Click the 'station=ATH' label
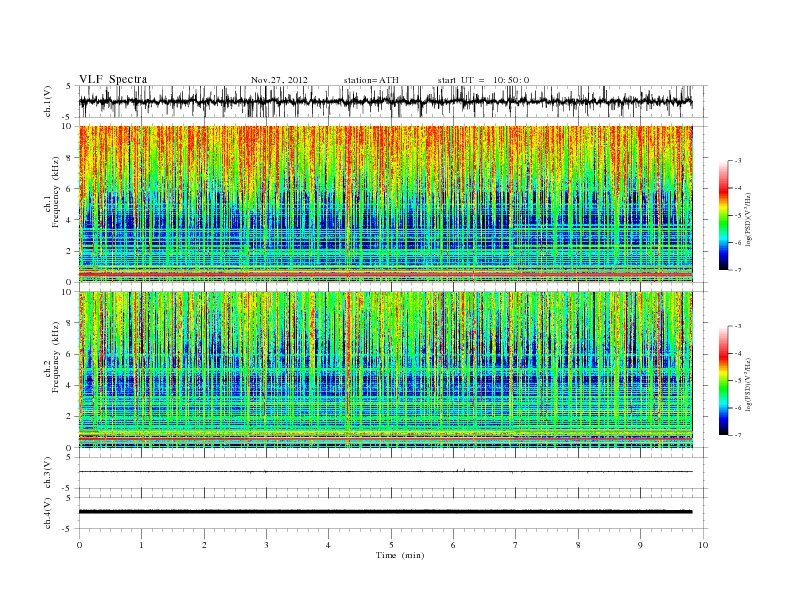The height and width of the screenshot is (612, 792). (x=371, y=80)
